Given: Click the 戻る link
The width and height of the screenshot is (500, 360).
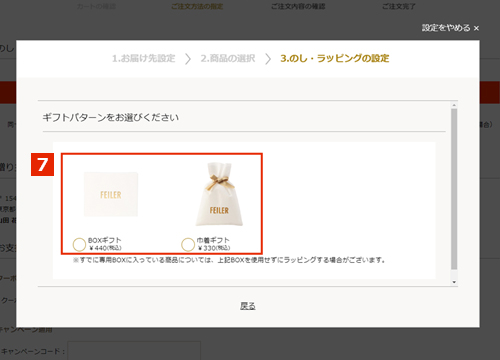Looking at the screenshot, I should pyautogui.click(x=248, y=306).
